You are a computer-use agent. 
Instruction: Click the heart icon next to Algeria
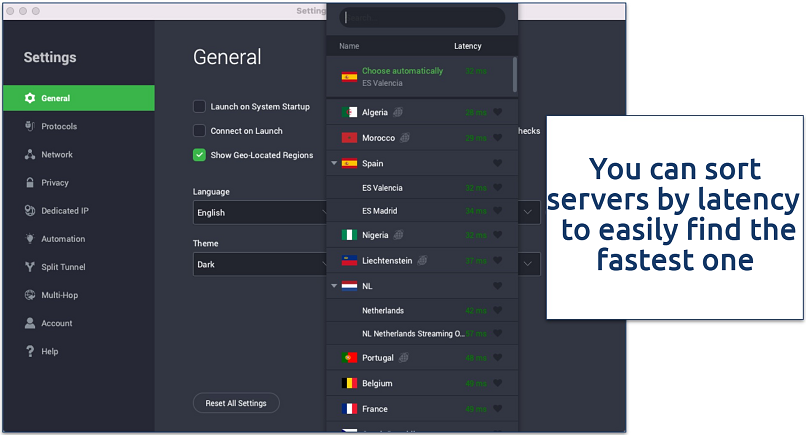[x=497, y=113]
